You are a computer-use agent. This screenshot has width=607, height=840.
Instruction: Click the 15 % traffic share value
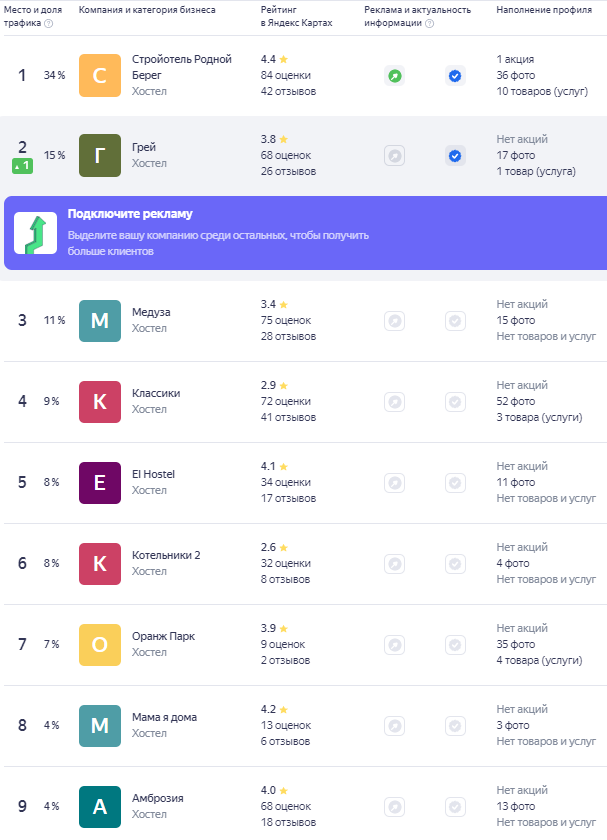(55, 155)
